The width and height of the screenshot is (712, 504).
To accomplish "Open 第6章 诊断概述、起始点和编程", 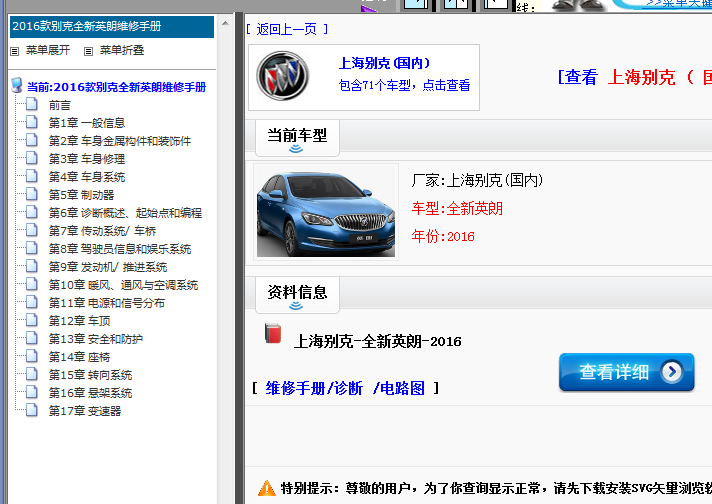I will 125,213.
